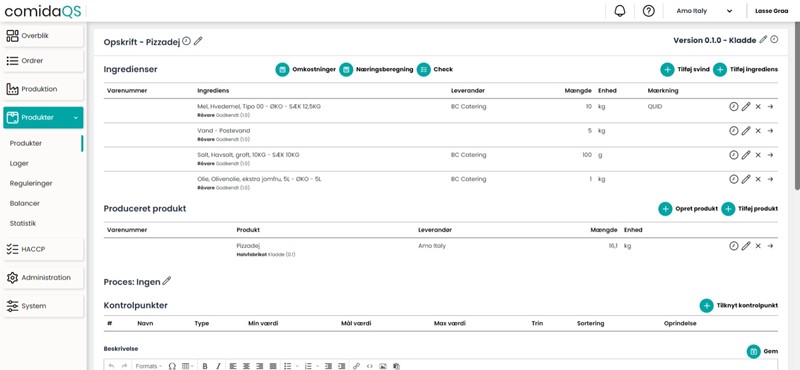This screenshot has width=800, height=370.
Task: Toggle center text alignment in editor
Action: [246, 366]
